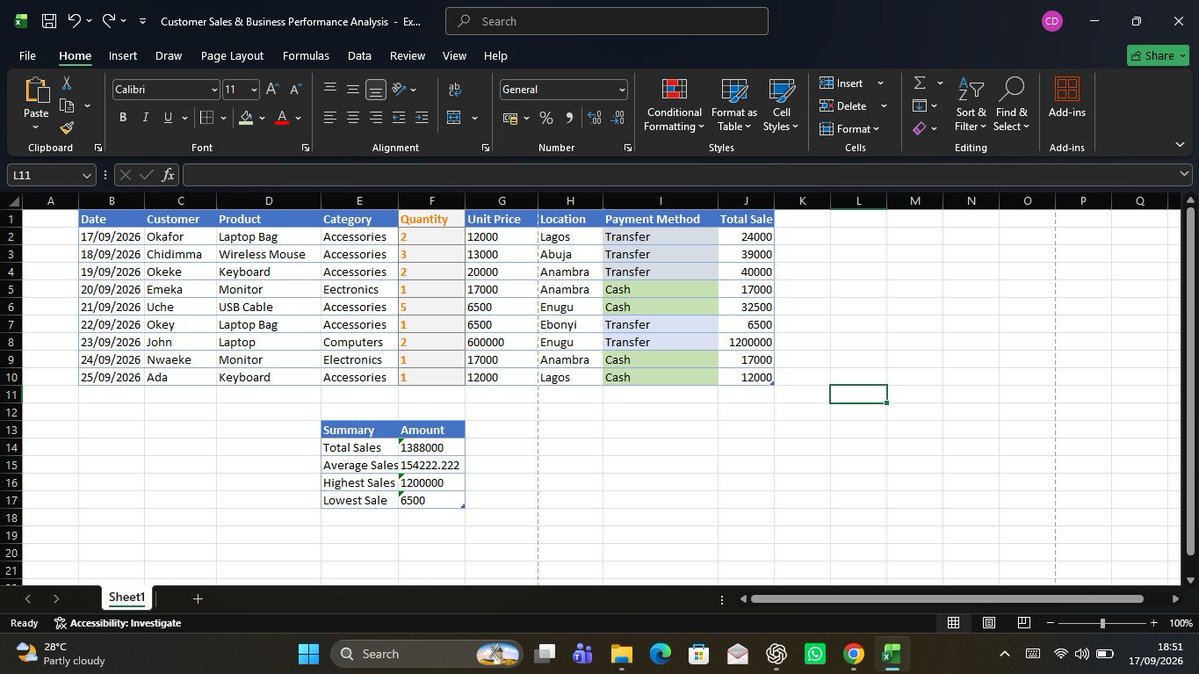
Task: Toggle Italic formatting
Action: (145, 117)
